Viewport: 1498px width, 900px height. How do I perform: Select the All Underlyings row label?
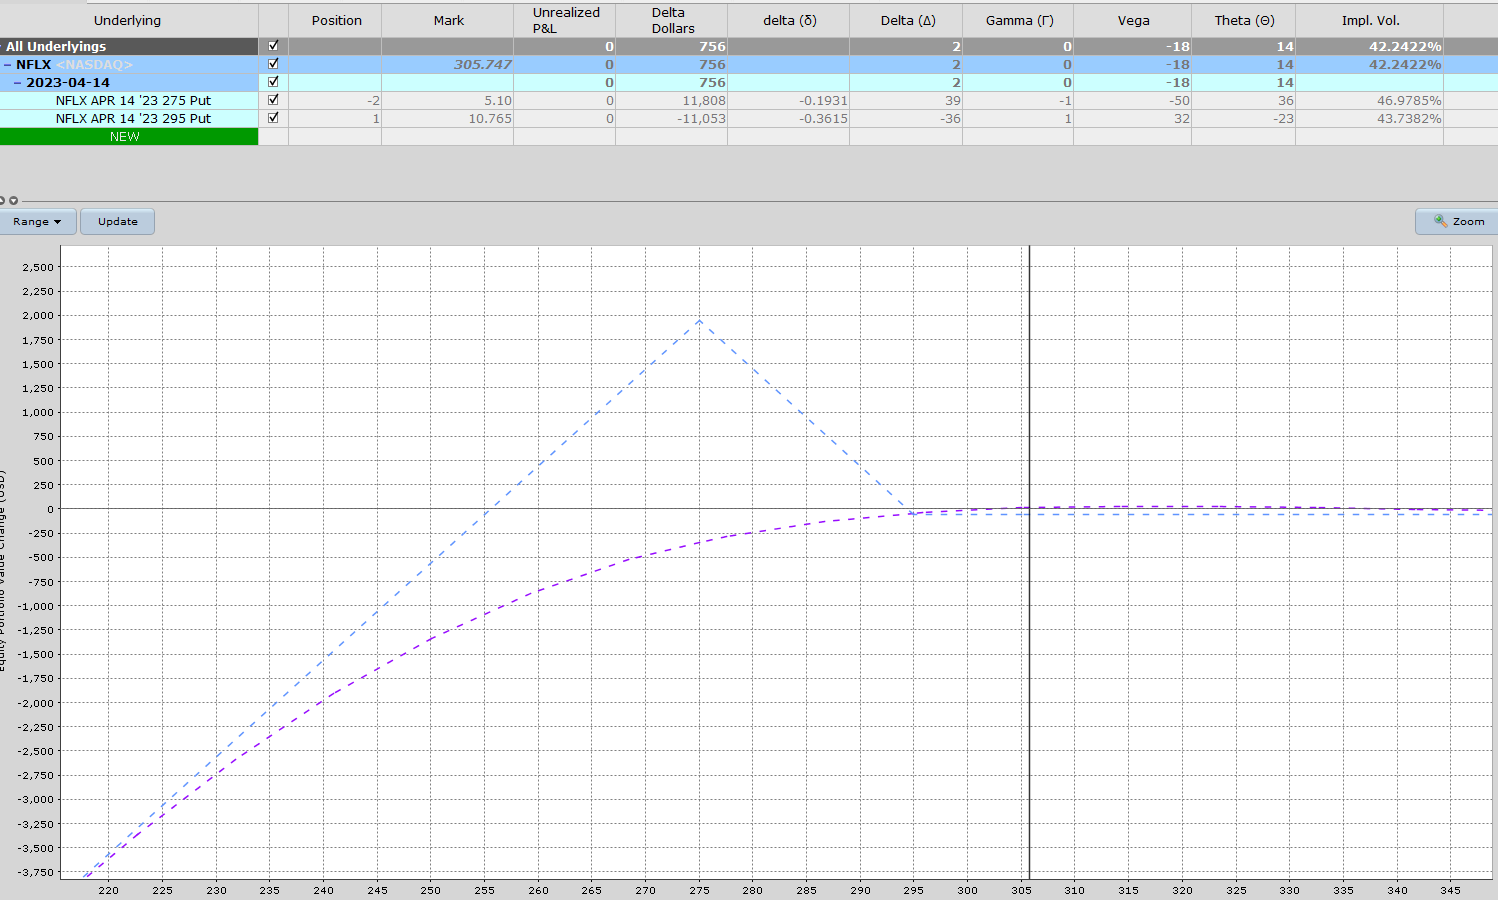point(56,46)
